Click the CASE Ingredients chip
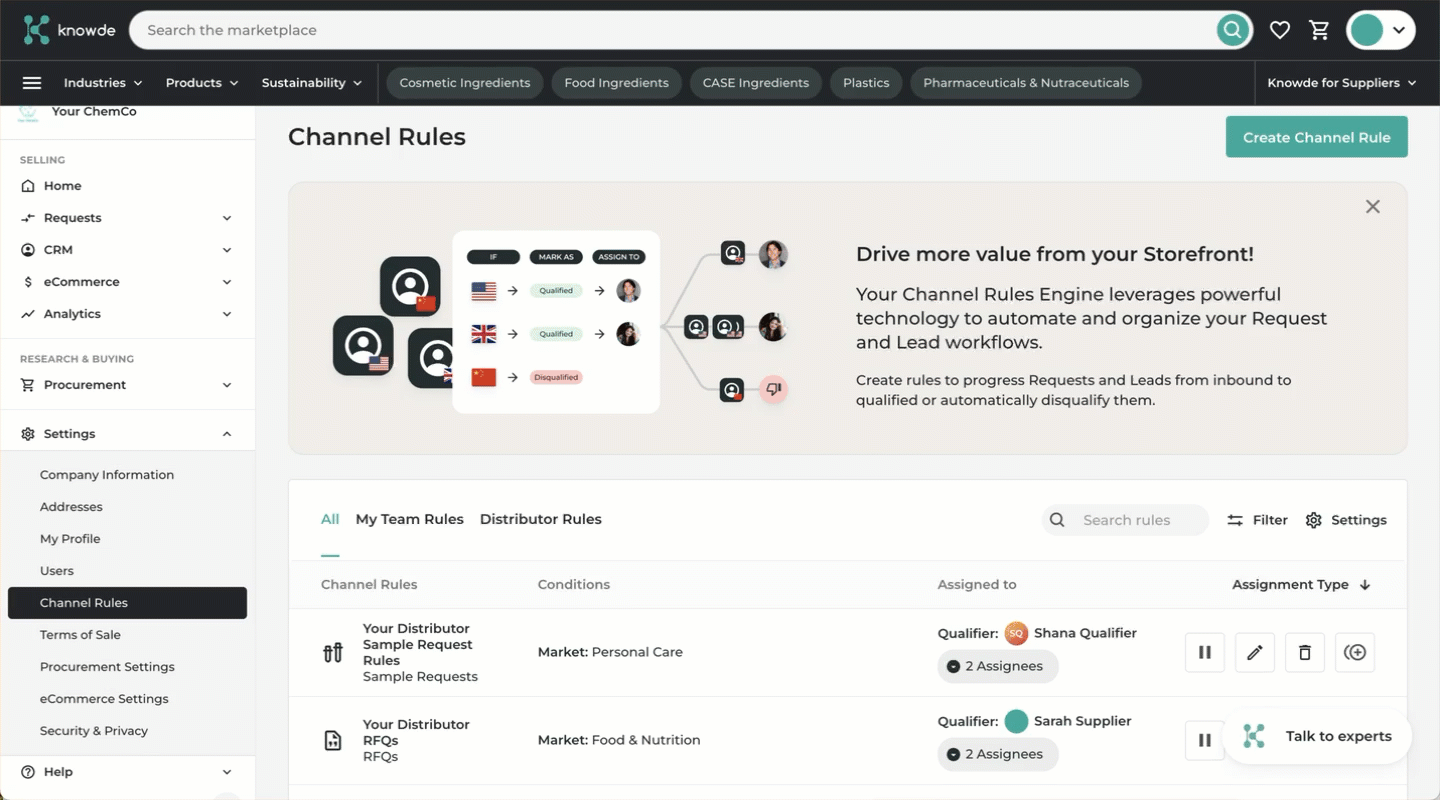The height and width of the screenshot is (800, 1440). coord(756,83)
